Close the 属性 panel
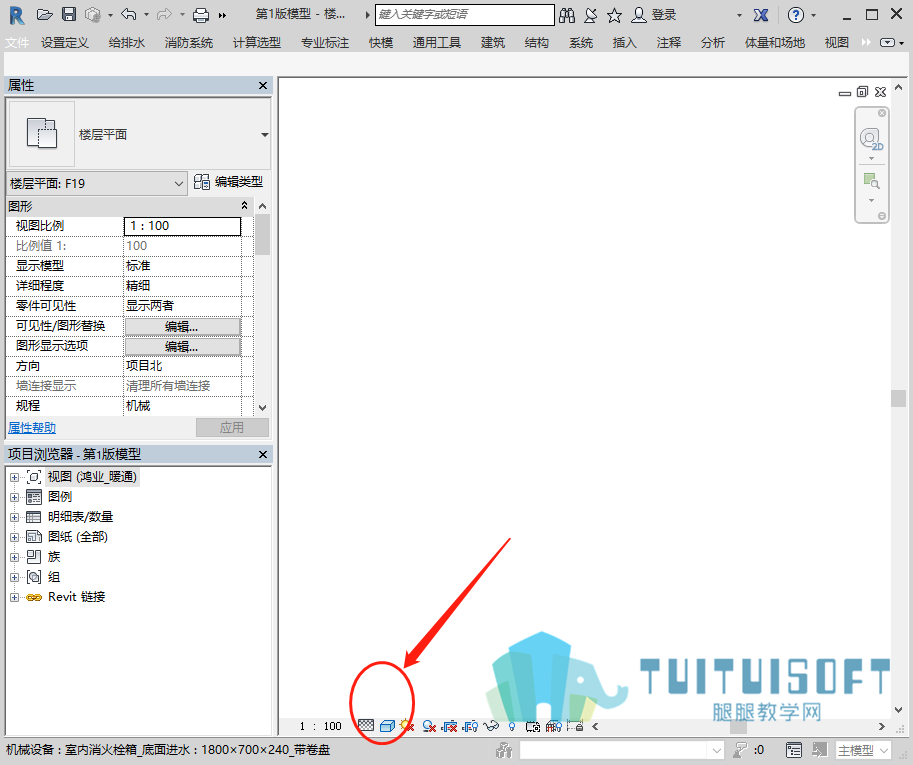The width and height of the screenshot is (913, 765). (263, 86)
